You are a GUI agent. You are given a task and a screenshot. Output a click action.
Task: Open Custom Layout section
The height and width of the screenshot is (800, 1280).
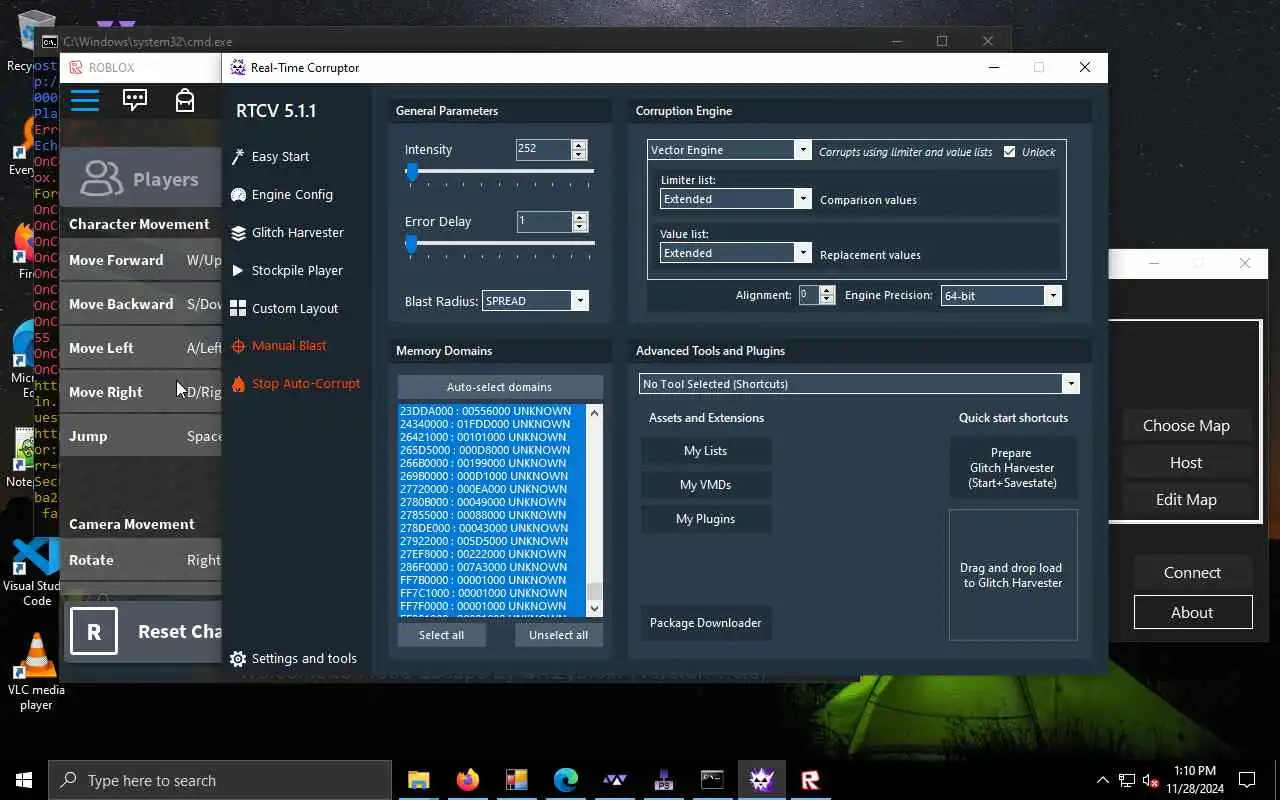(x=295, y=309)
